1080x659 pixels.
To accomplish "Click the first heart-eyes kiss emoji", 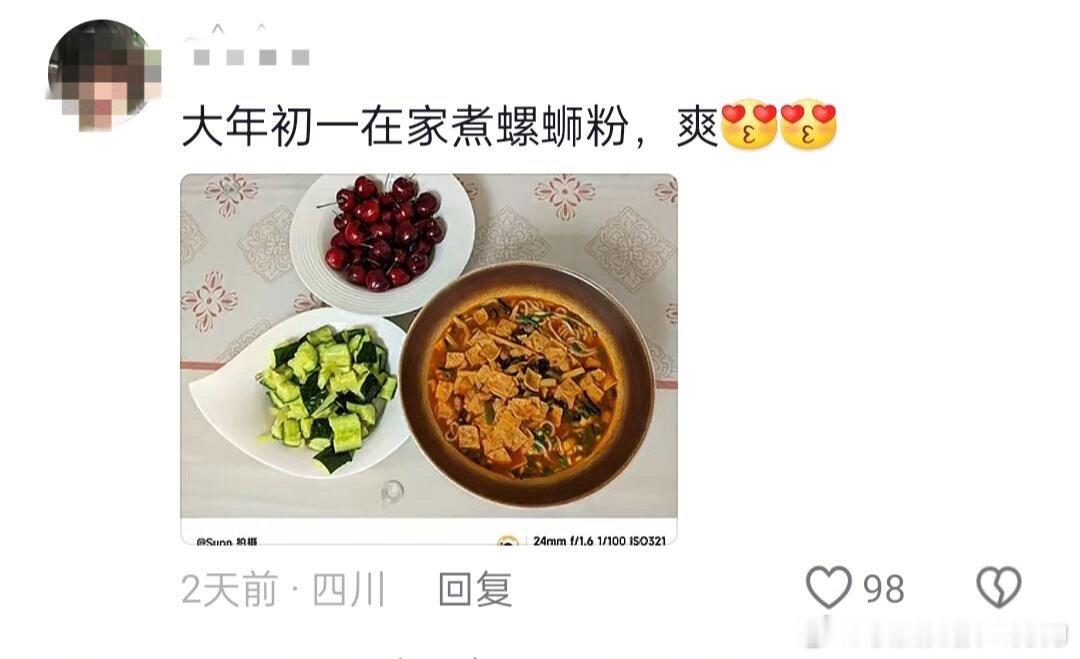I will [748, 125].
